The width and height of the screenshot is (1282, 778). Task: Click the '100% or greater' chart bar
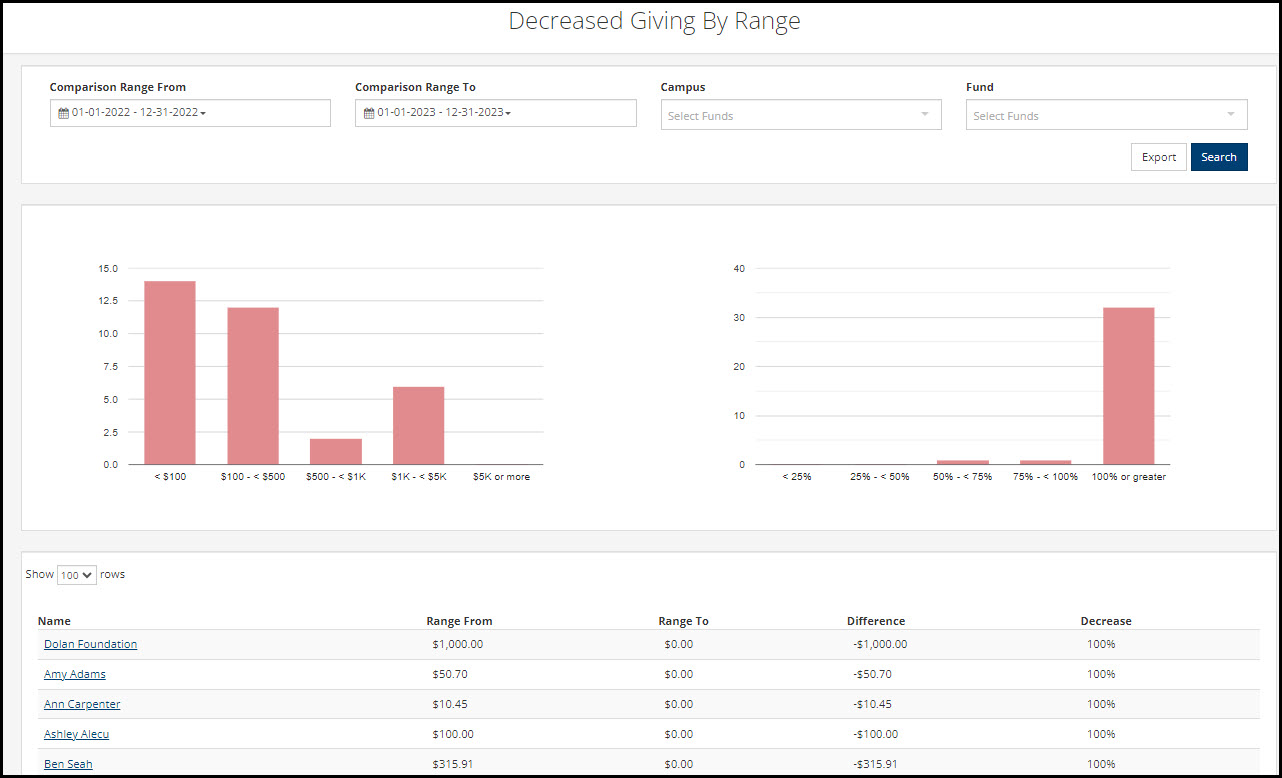[x=1129, y=386]
